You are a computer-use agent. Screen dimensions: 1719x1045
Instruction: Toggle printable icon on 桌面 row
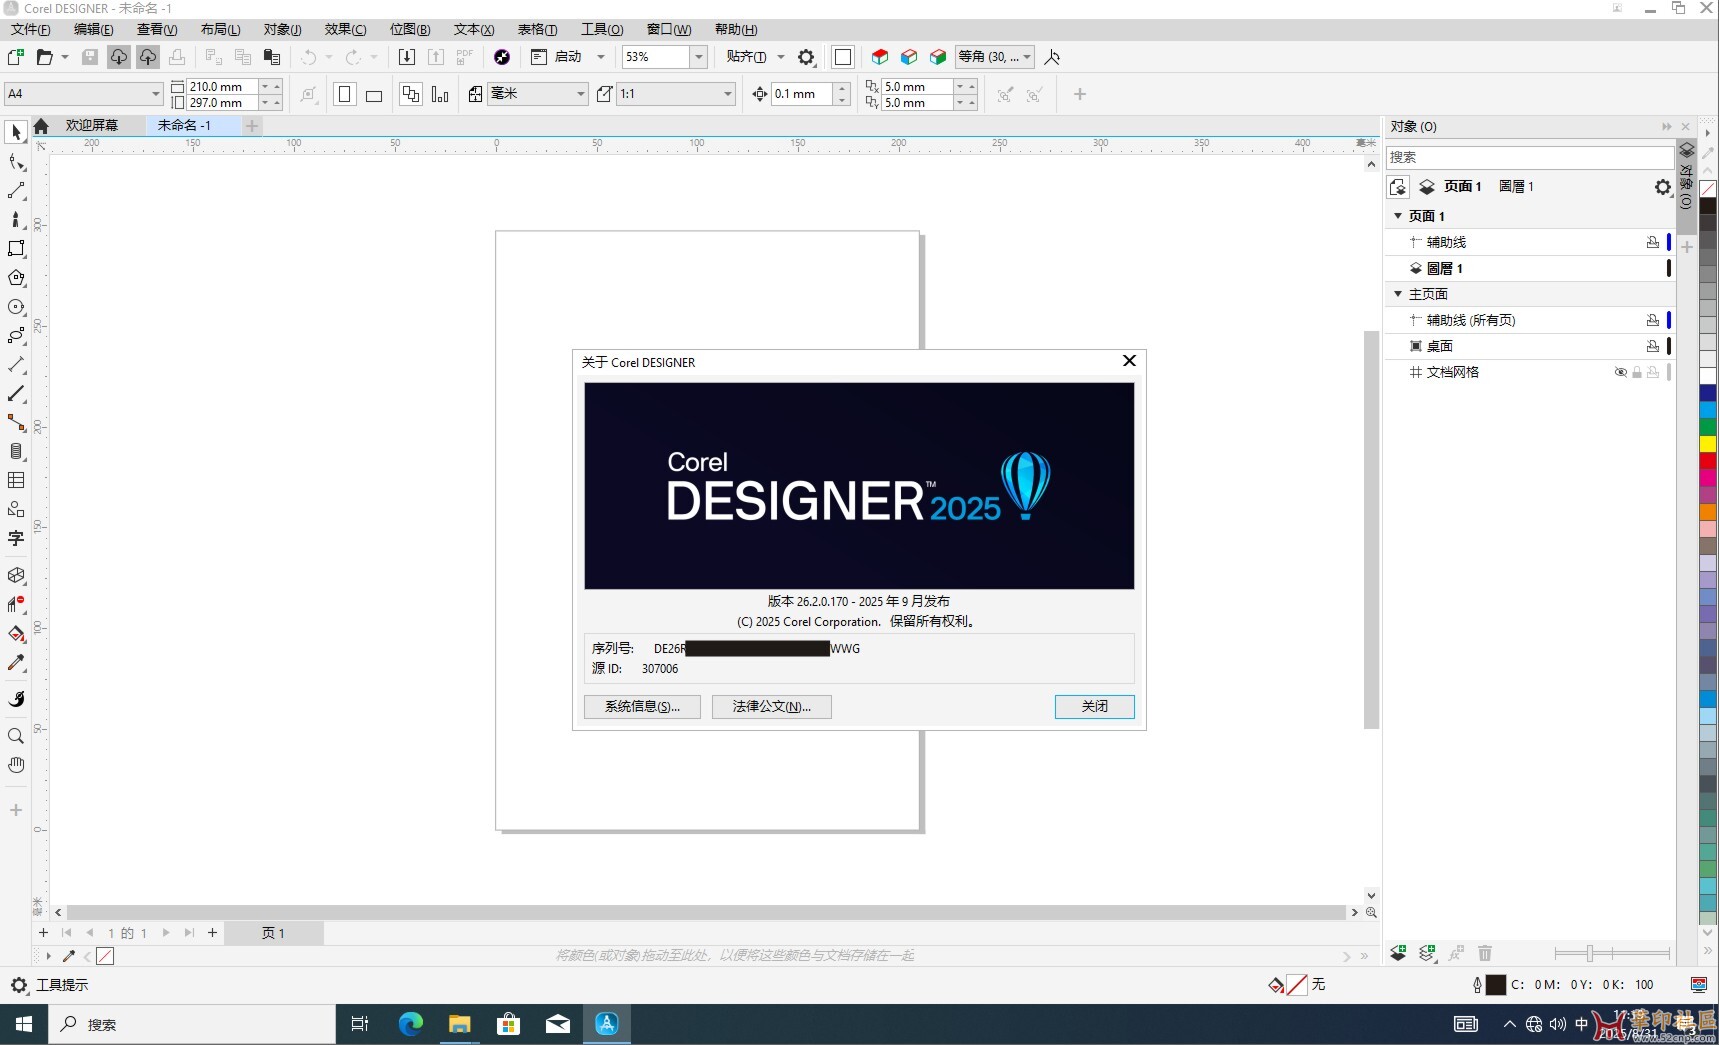point(1653,346)
